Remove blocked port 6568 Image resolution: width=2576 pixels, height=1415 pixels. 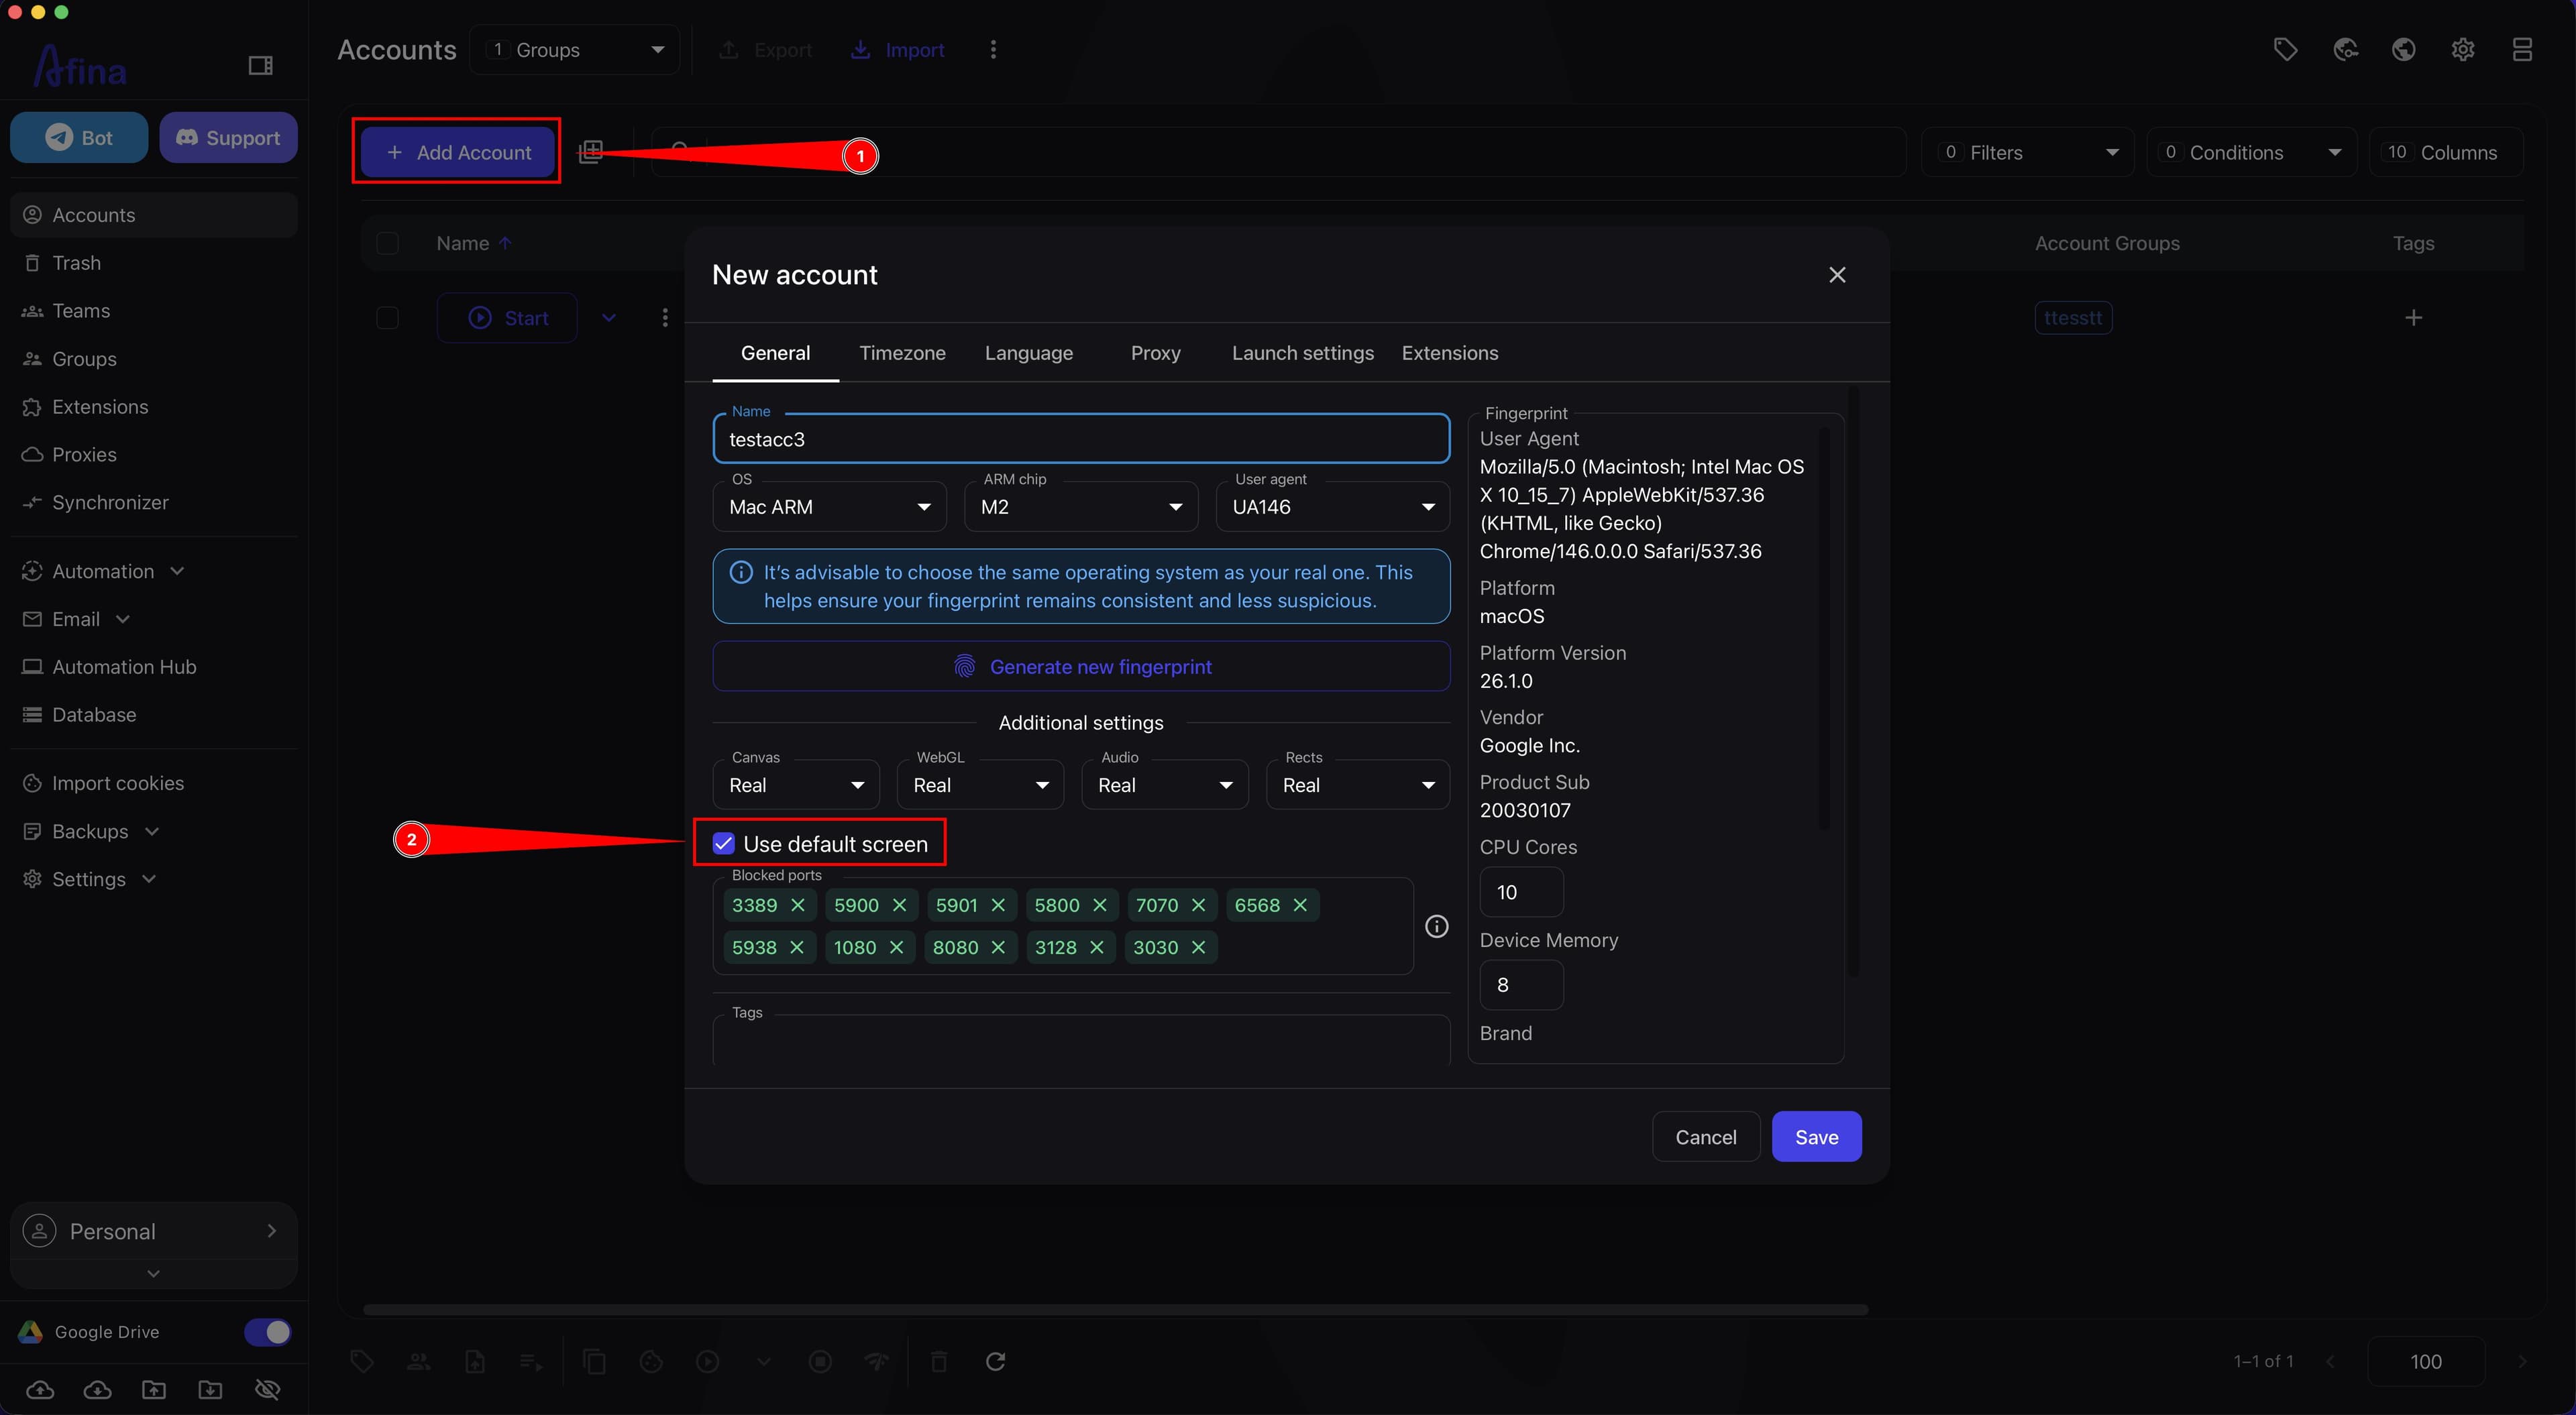coord(1300,905)
